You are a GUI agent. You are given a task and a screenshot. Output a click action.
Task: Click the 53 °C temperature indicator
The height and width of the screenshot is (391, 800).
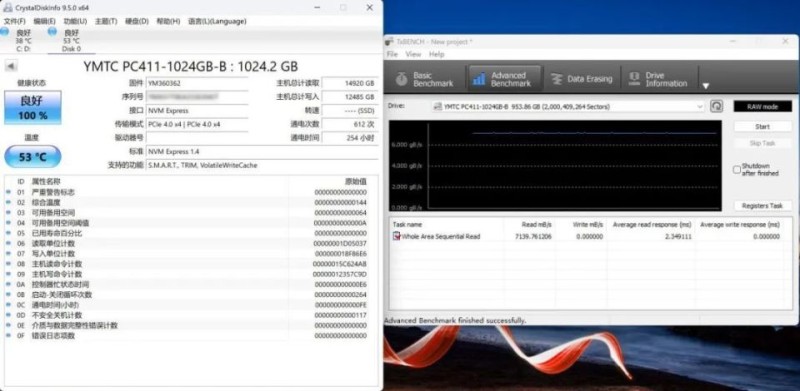tap(33, 157)
